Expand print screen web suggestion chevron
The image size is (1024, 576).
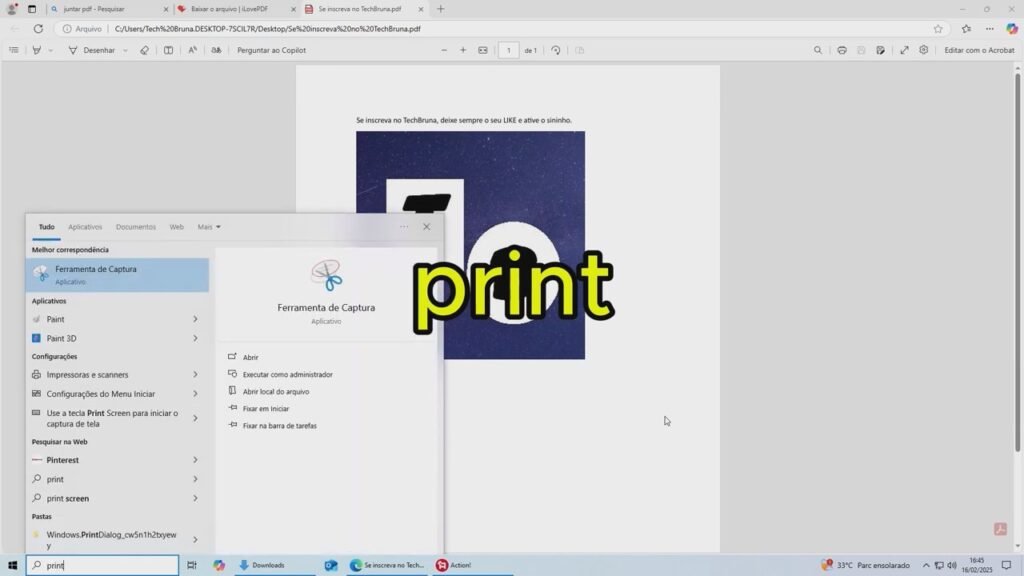pyautogui.click(x=195, y=498)
